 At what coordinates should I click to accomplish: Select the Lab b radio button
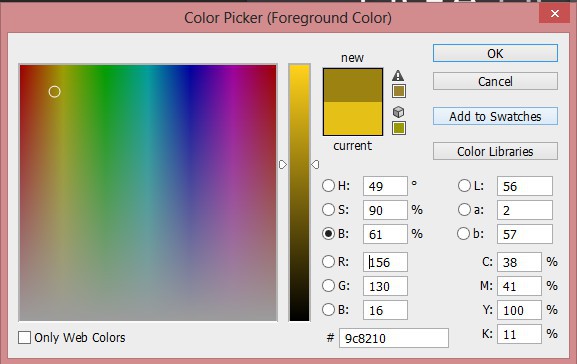[463, 234]
